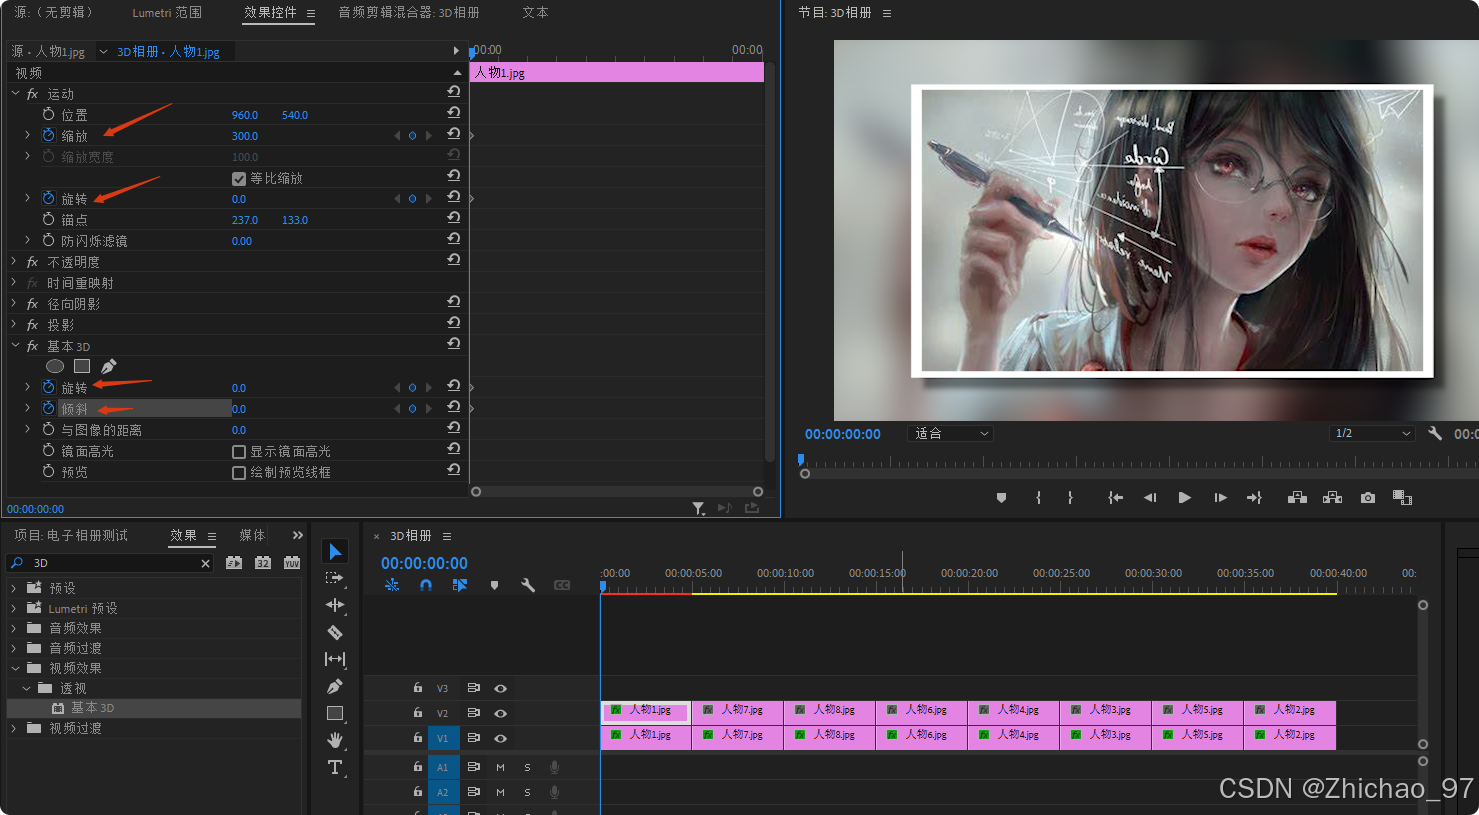Collapse the 运动 effect group
Image resolution: width=1479 pixels, height=815 pixels.
tap(15, 93)
